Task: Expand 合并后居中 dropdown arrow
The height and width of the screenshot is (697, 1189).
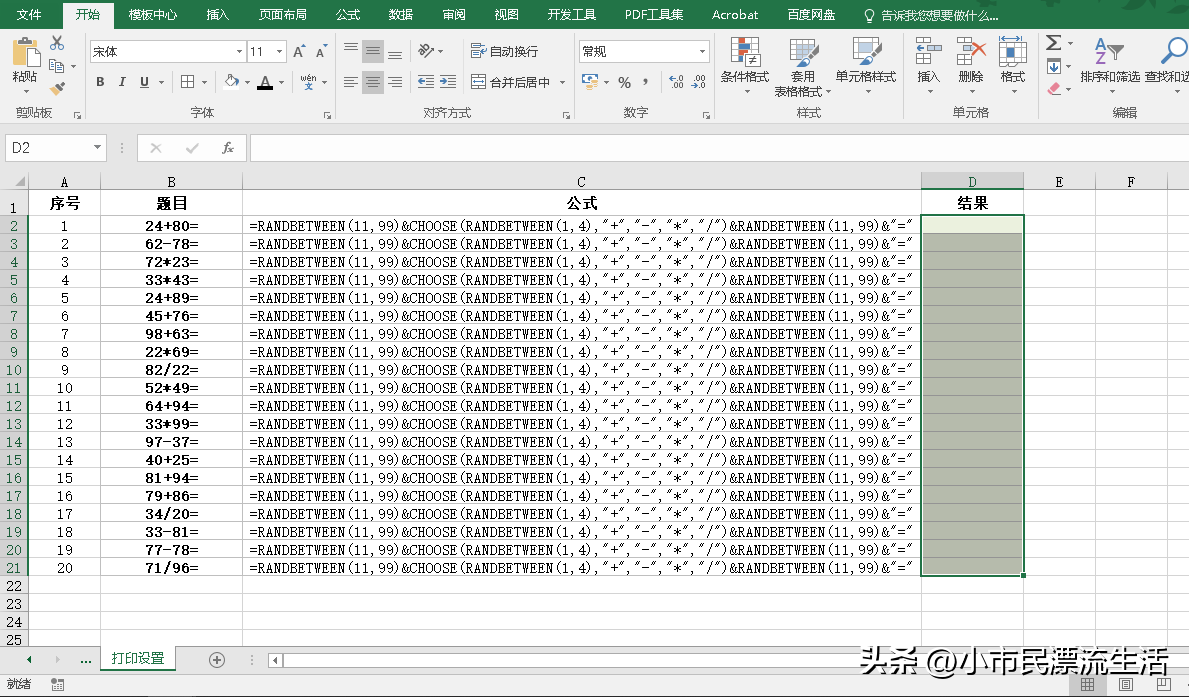Action: [563, 82]
